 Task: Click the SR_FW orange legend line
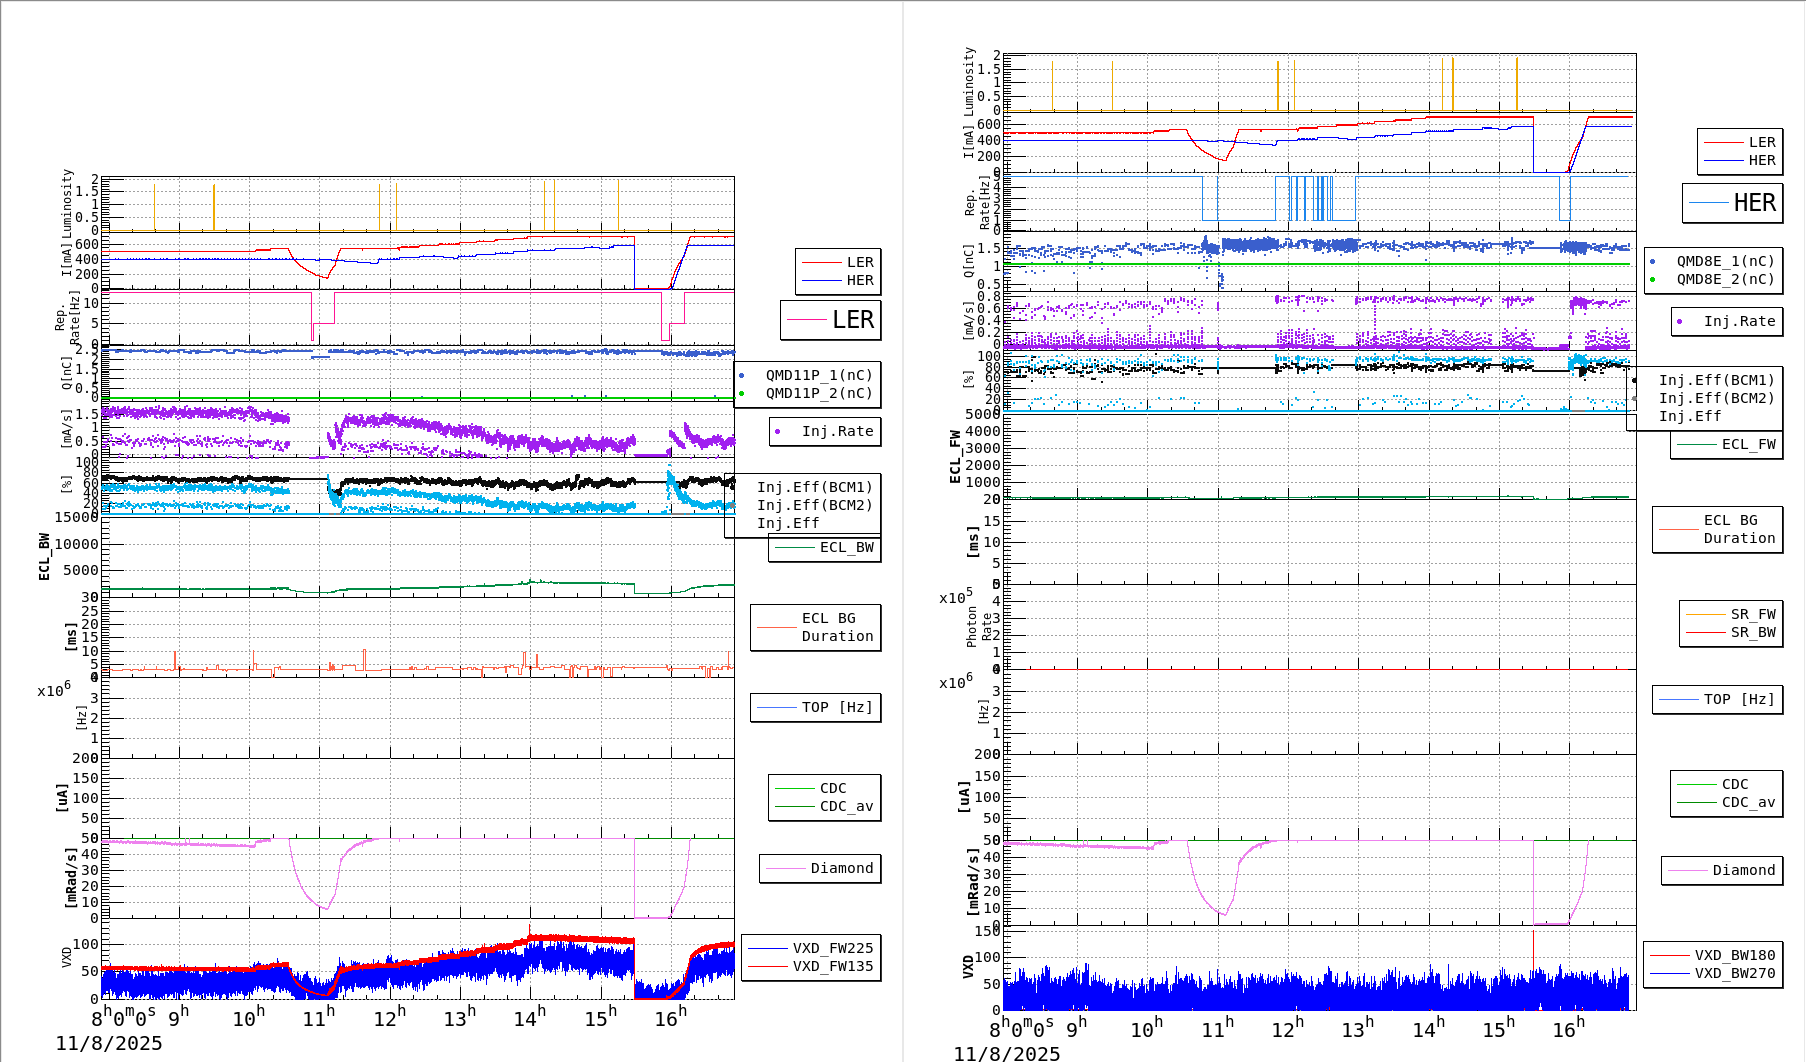(x=1705, y=615)
